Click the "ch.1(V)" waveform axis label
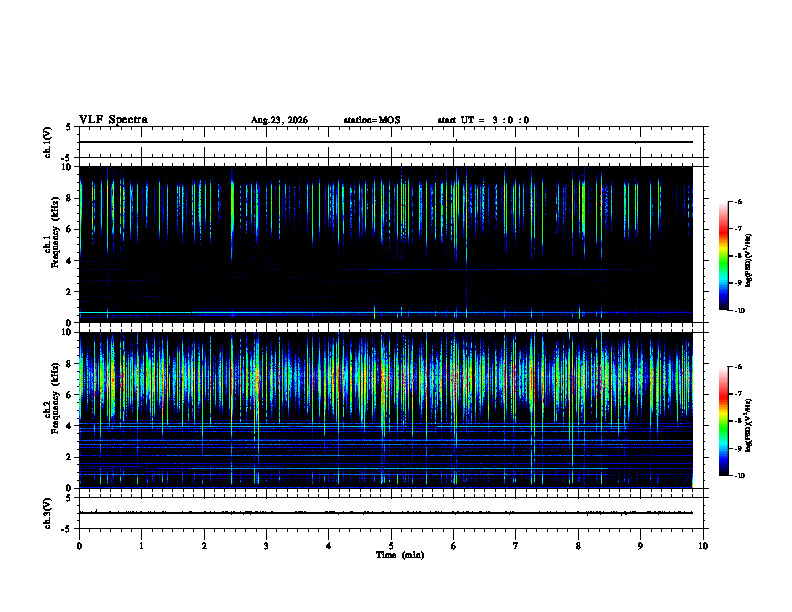Viewport: 792px width, 612px height. pos(47,142)
